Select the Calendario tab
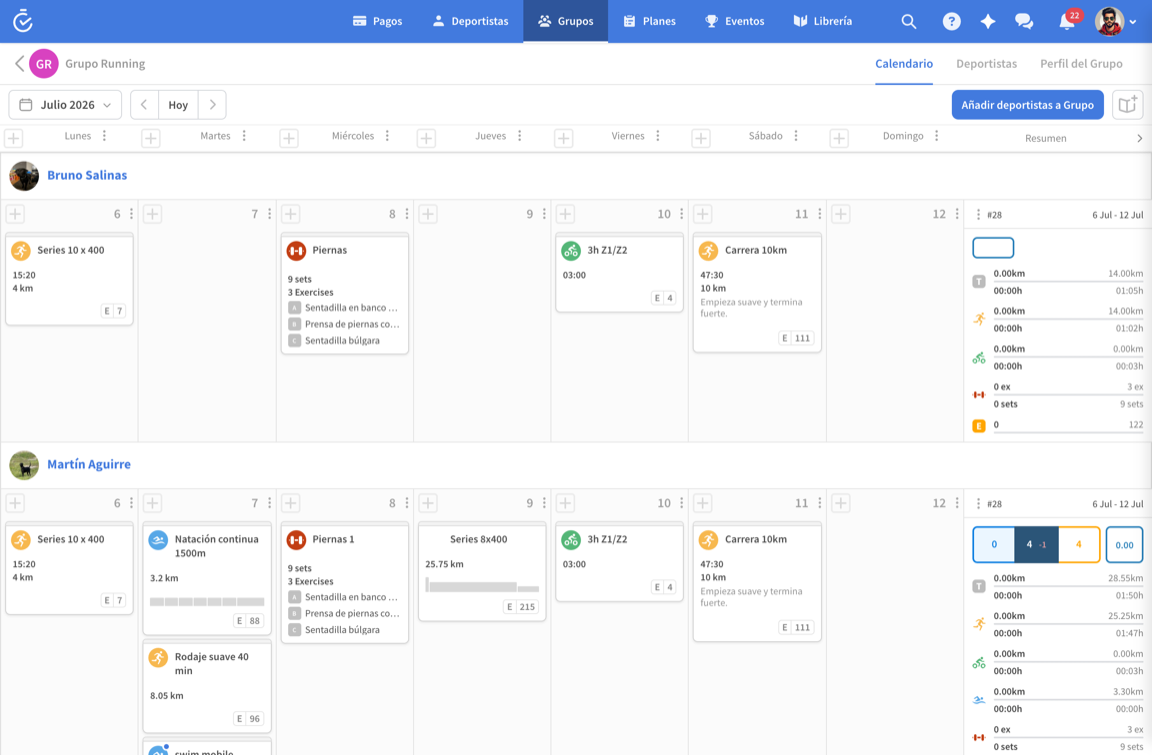The width and height of the screenshot is (1152, 755). [904, 64]
